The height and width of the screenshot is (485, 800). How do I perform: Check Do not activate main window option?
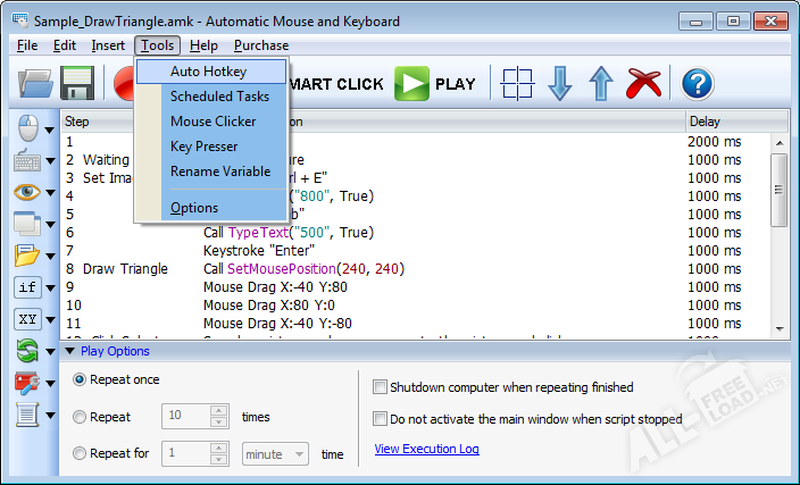(380, 419)
